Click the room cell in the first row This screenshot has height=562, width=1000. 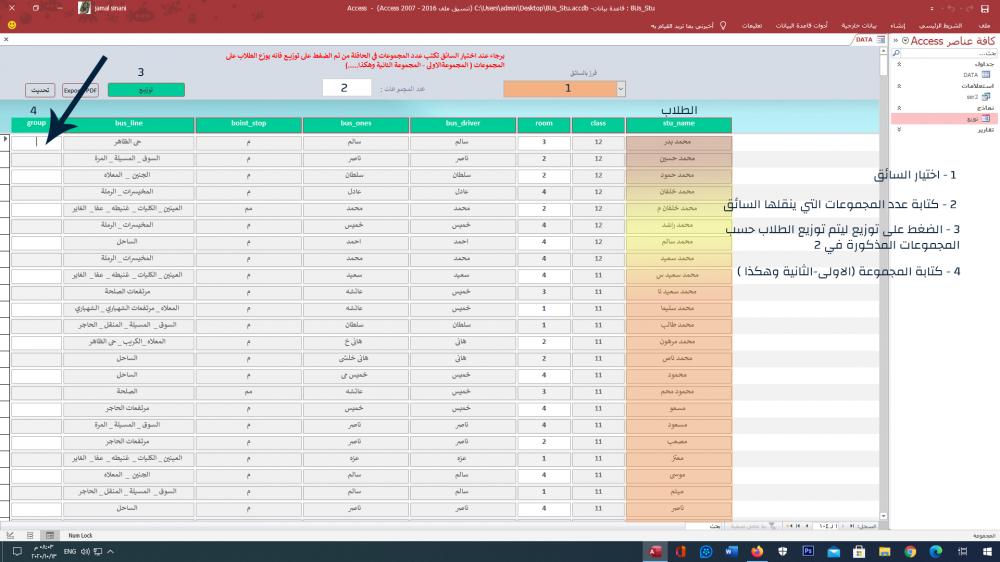(544, 142)
